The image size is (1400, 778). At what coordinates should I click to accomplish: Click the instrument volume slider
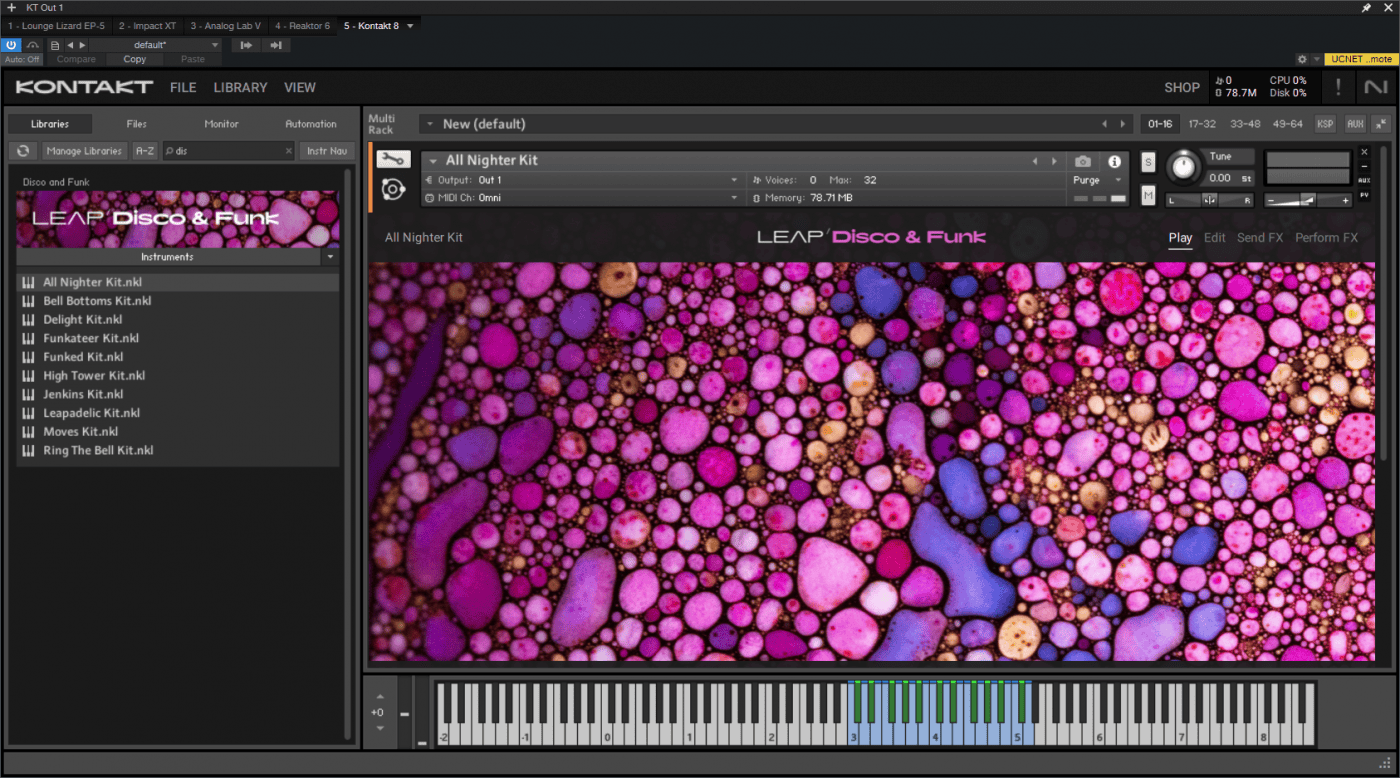tap(1308, 200)
